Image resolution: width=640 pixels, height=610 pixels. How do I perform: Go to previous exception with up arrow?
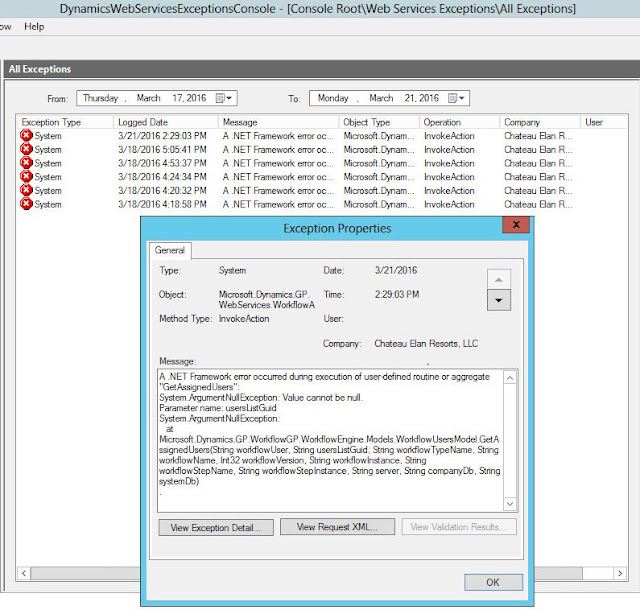click(x=498, y=280)
